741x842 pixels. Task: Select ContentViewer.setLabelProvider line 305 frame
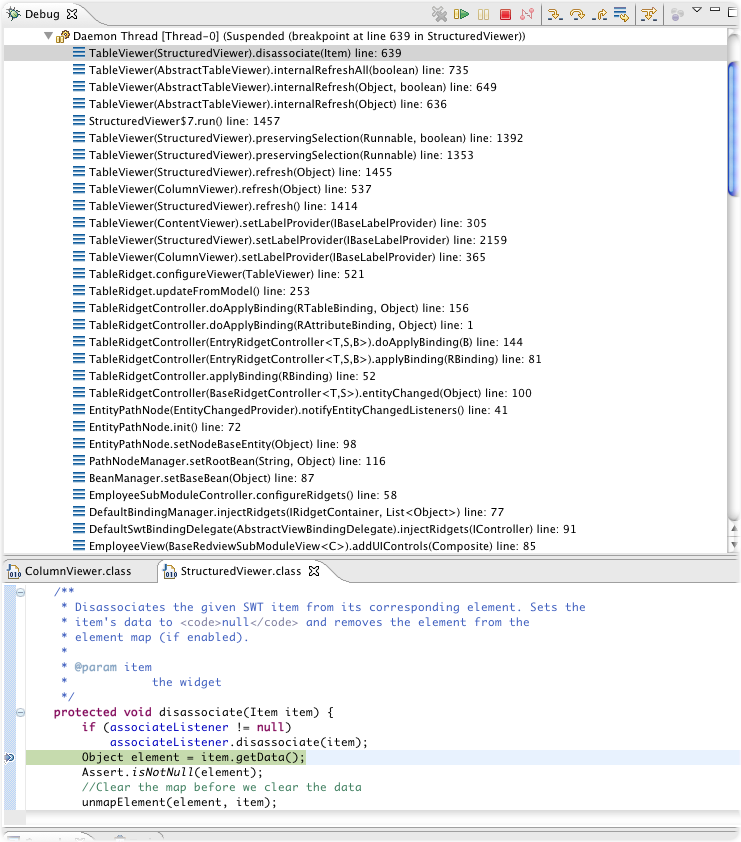click(x=288, y=223)
